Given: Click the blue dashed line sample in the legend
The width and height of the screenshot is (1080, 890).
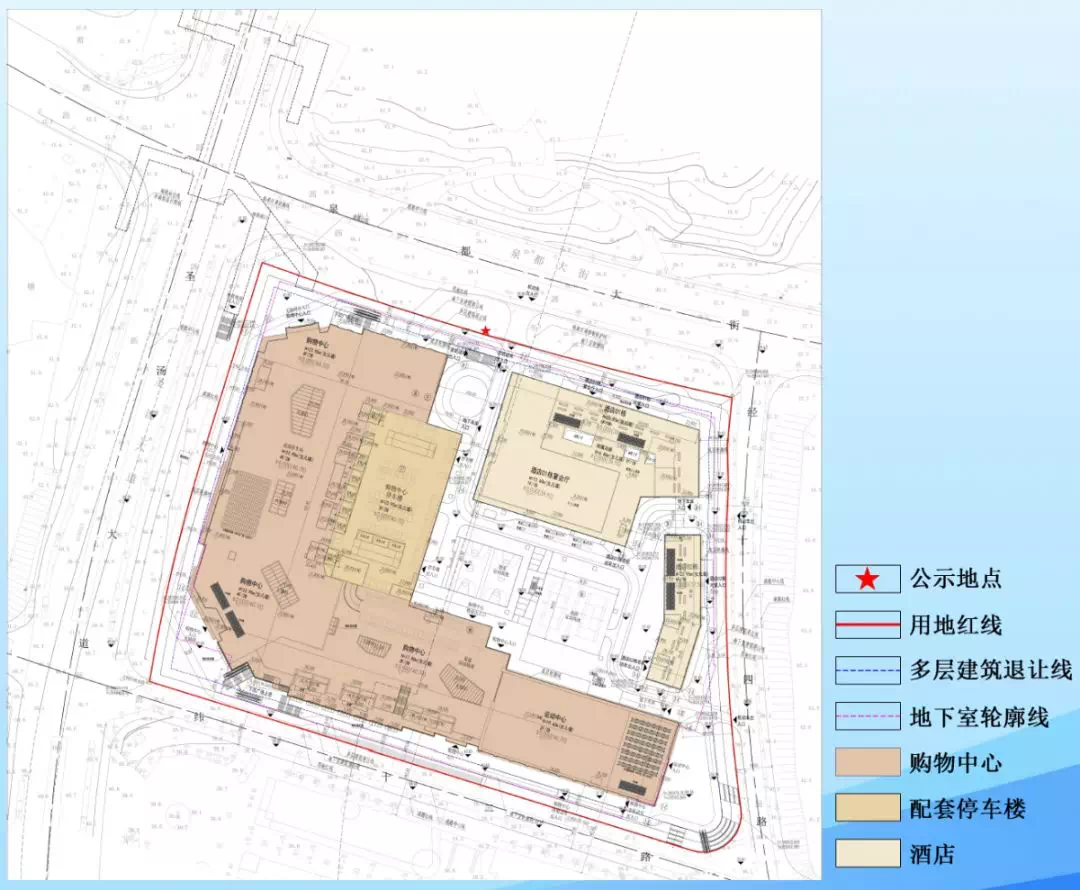Looking at the screenshot, I should 867,671.
